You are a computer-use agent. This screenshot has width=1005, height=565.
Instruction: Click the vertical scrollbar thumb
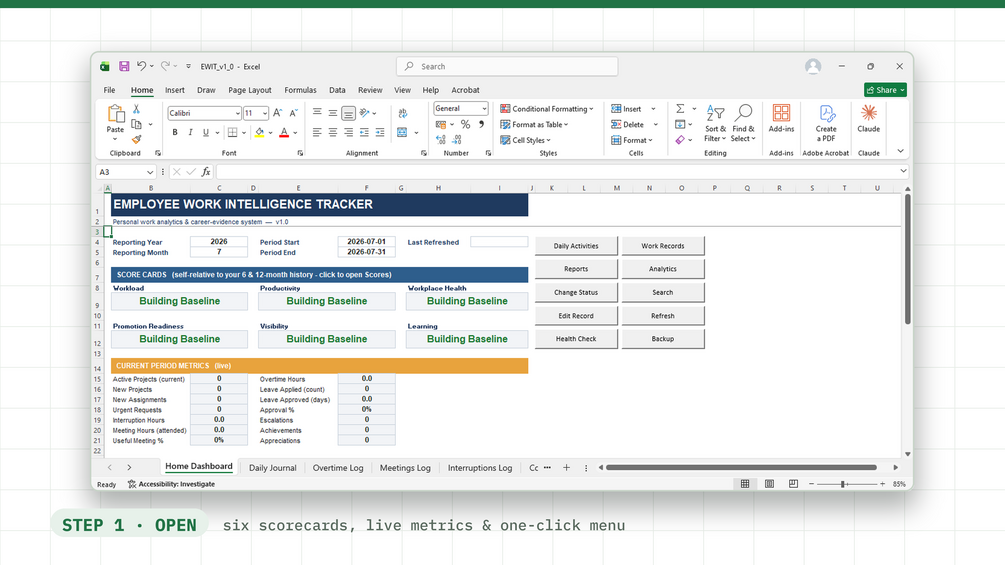pyautogui.click(x=908, y=259)
